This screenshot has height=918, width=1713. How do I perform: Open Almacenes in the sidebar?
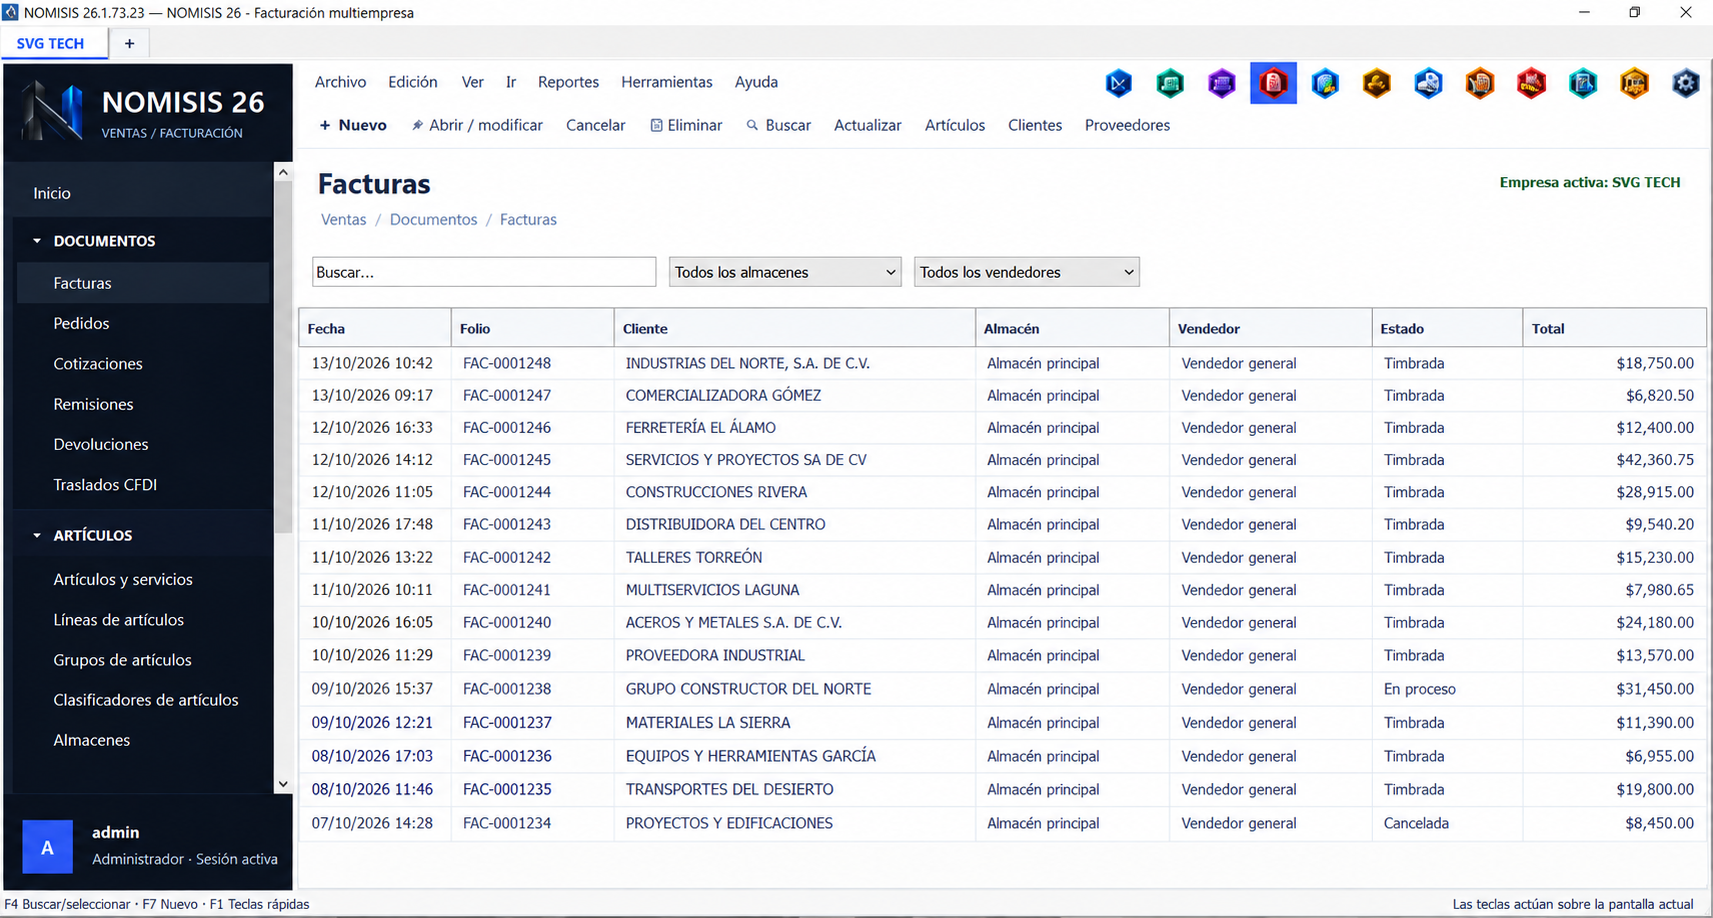pyautogui.click(x=92, y=740)
